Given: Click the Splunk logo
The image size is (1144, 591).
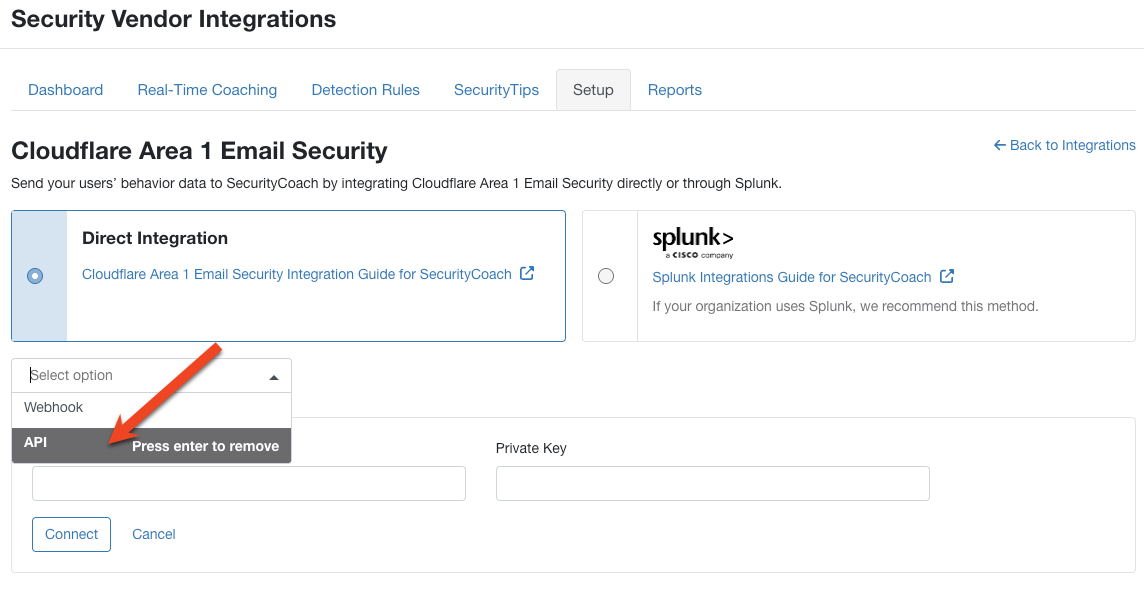Looking at the screenshot, I should coord(692,241).
